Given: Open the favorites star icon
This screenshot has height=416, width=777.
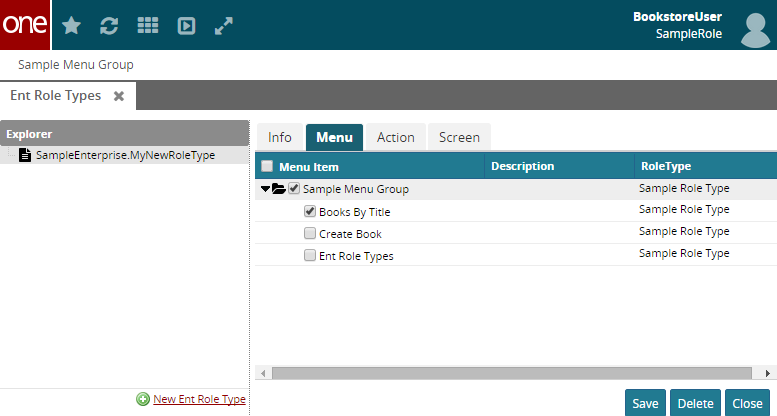Looking at the screenshot, I should point(71,26).
